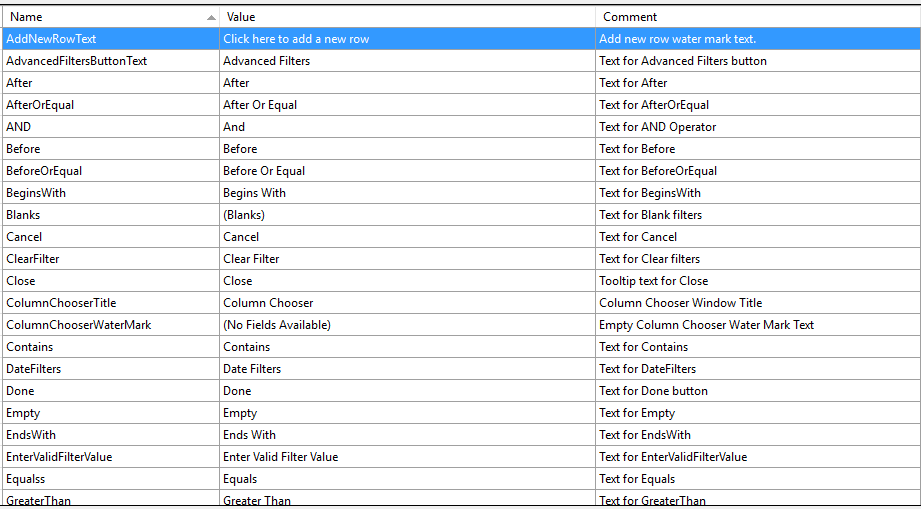The image size is (923, 509).
Task: Click the 'Text for Done button' comment
Action: (654, 391)
